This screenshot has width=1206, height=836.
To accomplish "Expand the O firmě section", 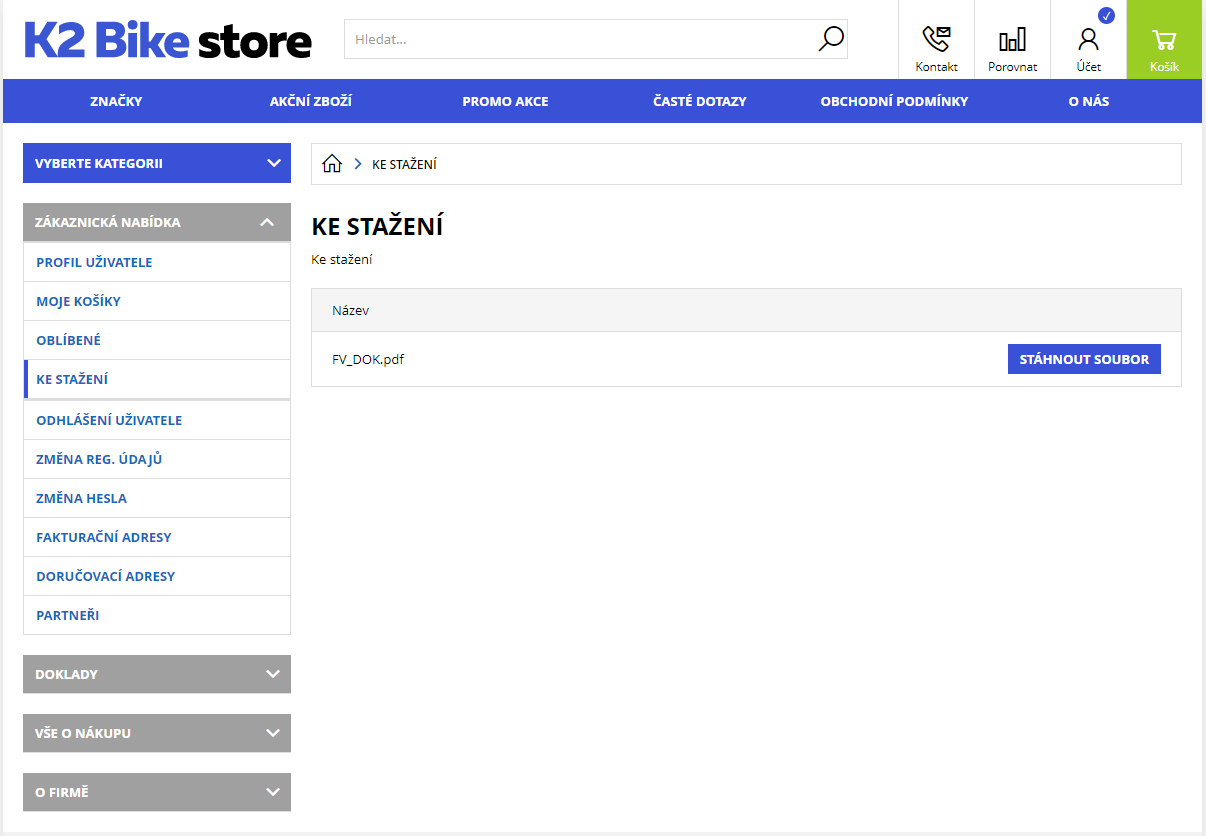I will (x=157, y=792).
